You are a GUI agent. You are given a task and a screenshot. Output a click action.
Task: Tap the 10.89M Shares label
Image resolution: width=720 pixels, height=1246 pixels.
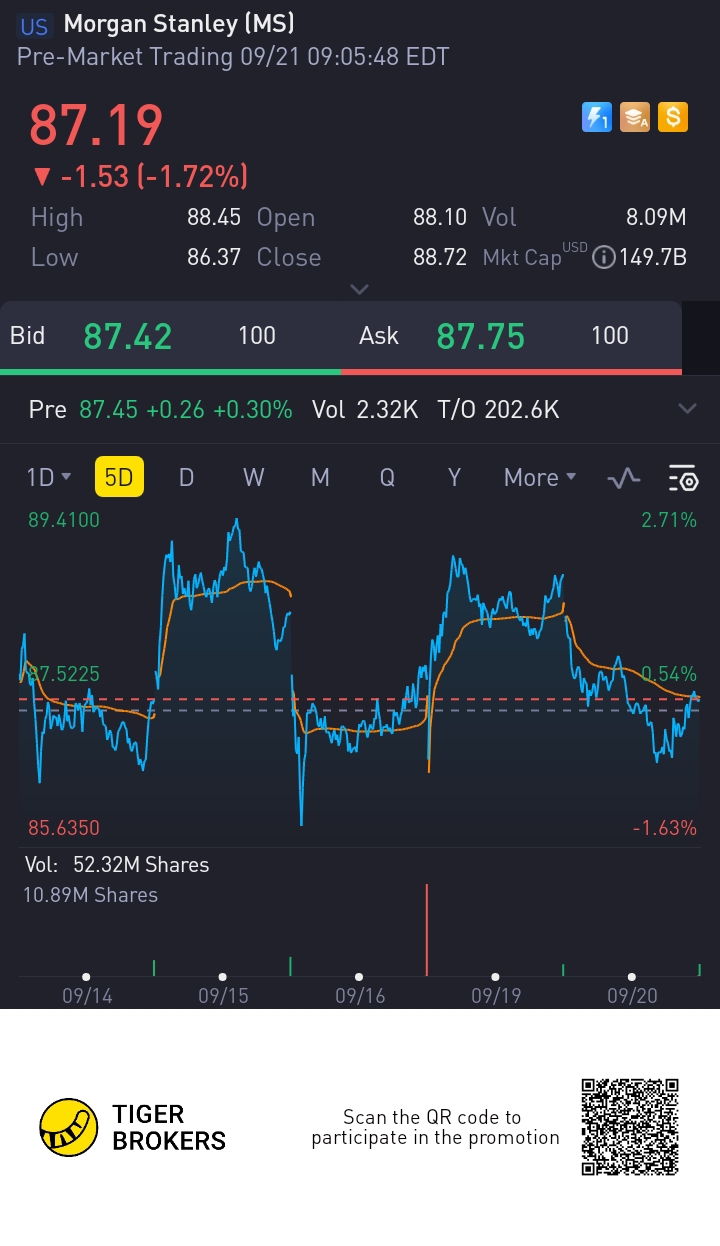coord(91,895)
